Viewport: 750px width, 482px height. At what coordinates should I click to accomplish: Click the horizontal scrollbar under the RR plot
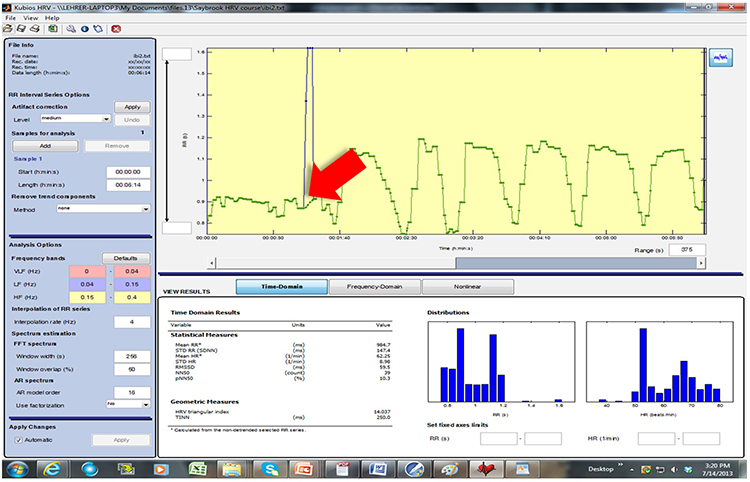450,263
